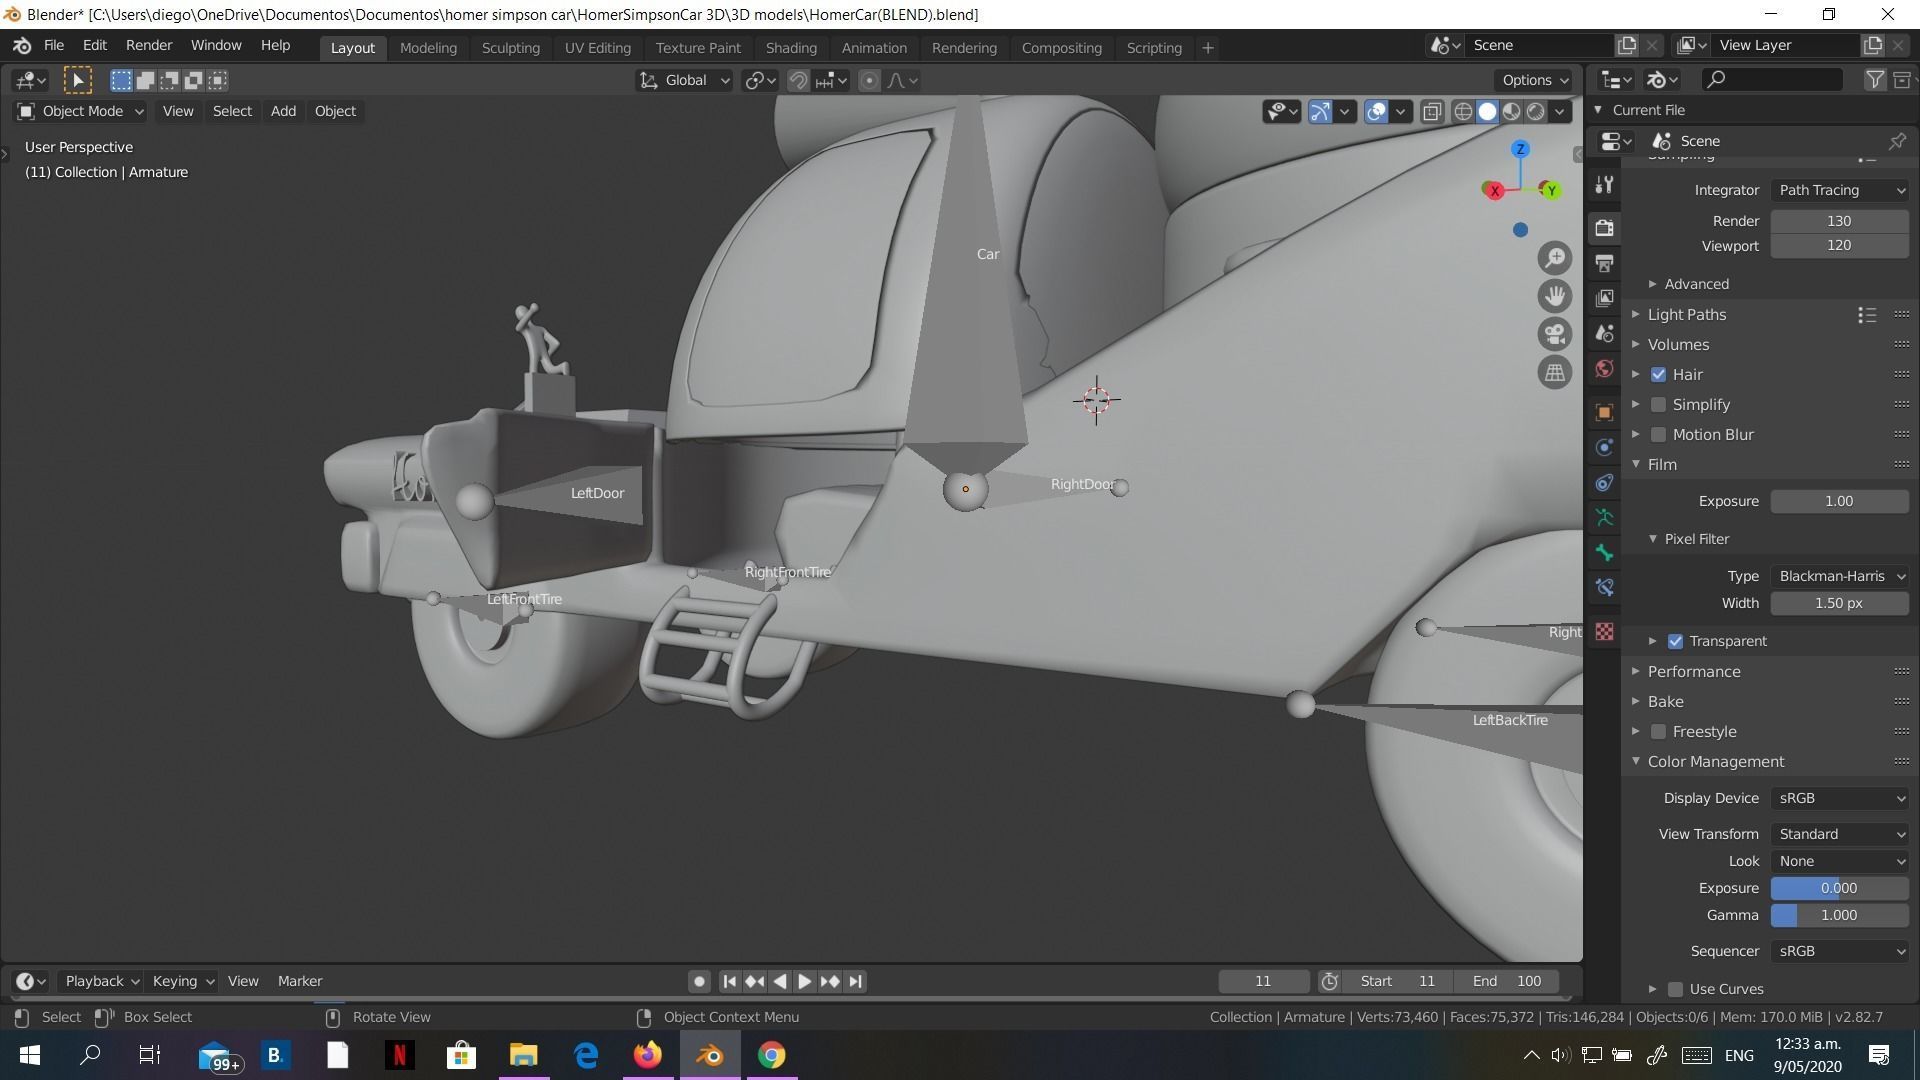Open the World properties tab

(x=1604, y=368)
